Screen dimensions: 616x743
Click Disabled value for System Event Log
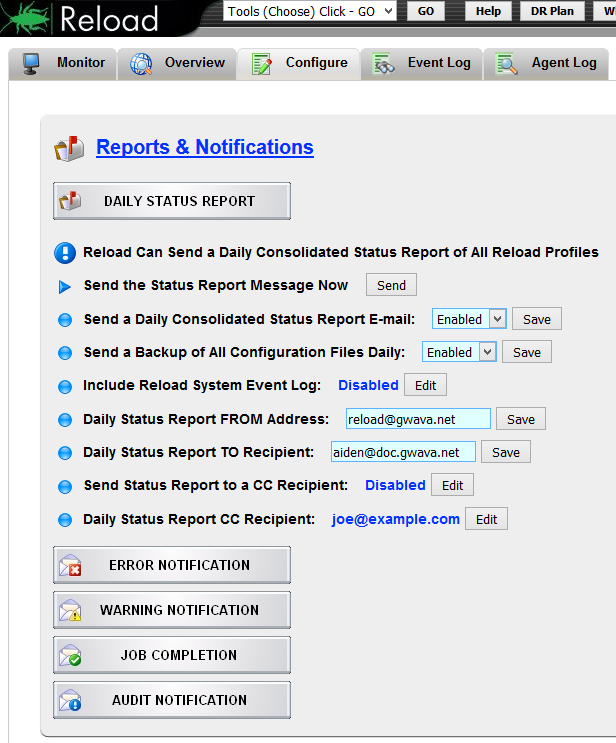click(368, 385)
